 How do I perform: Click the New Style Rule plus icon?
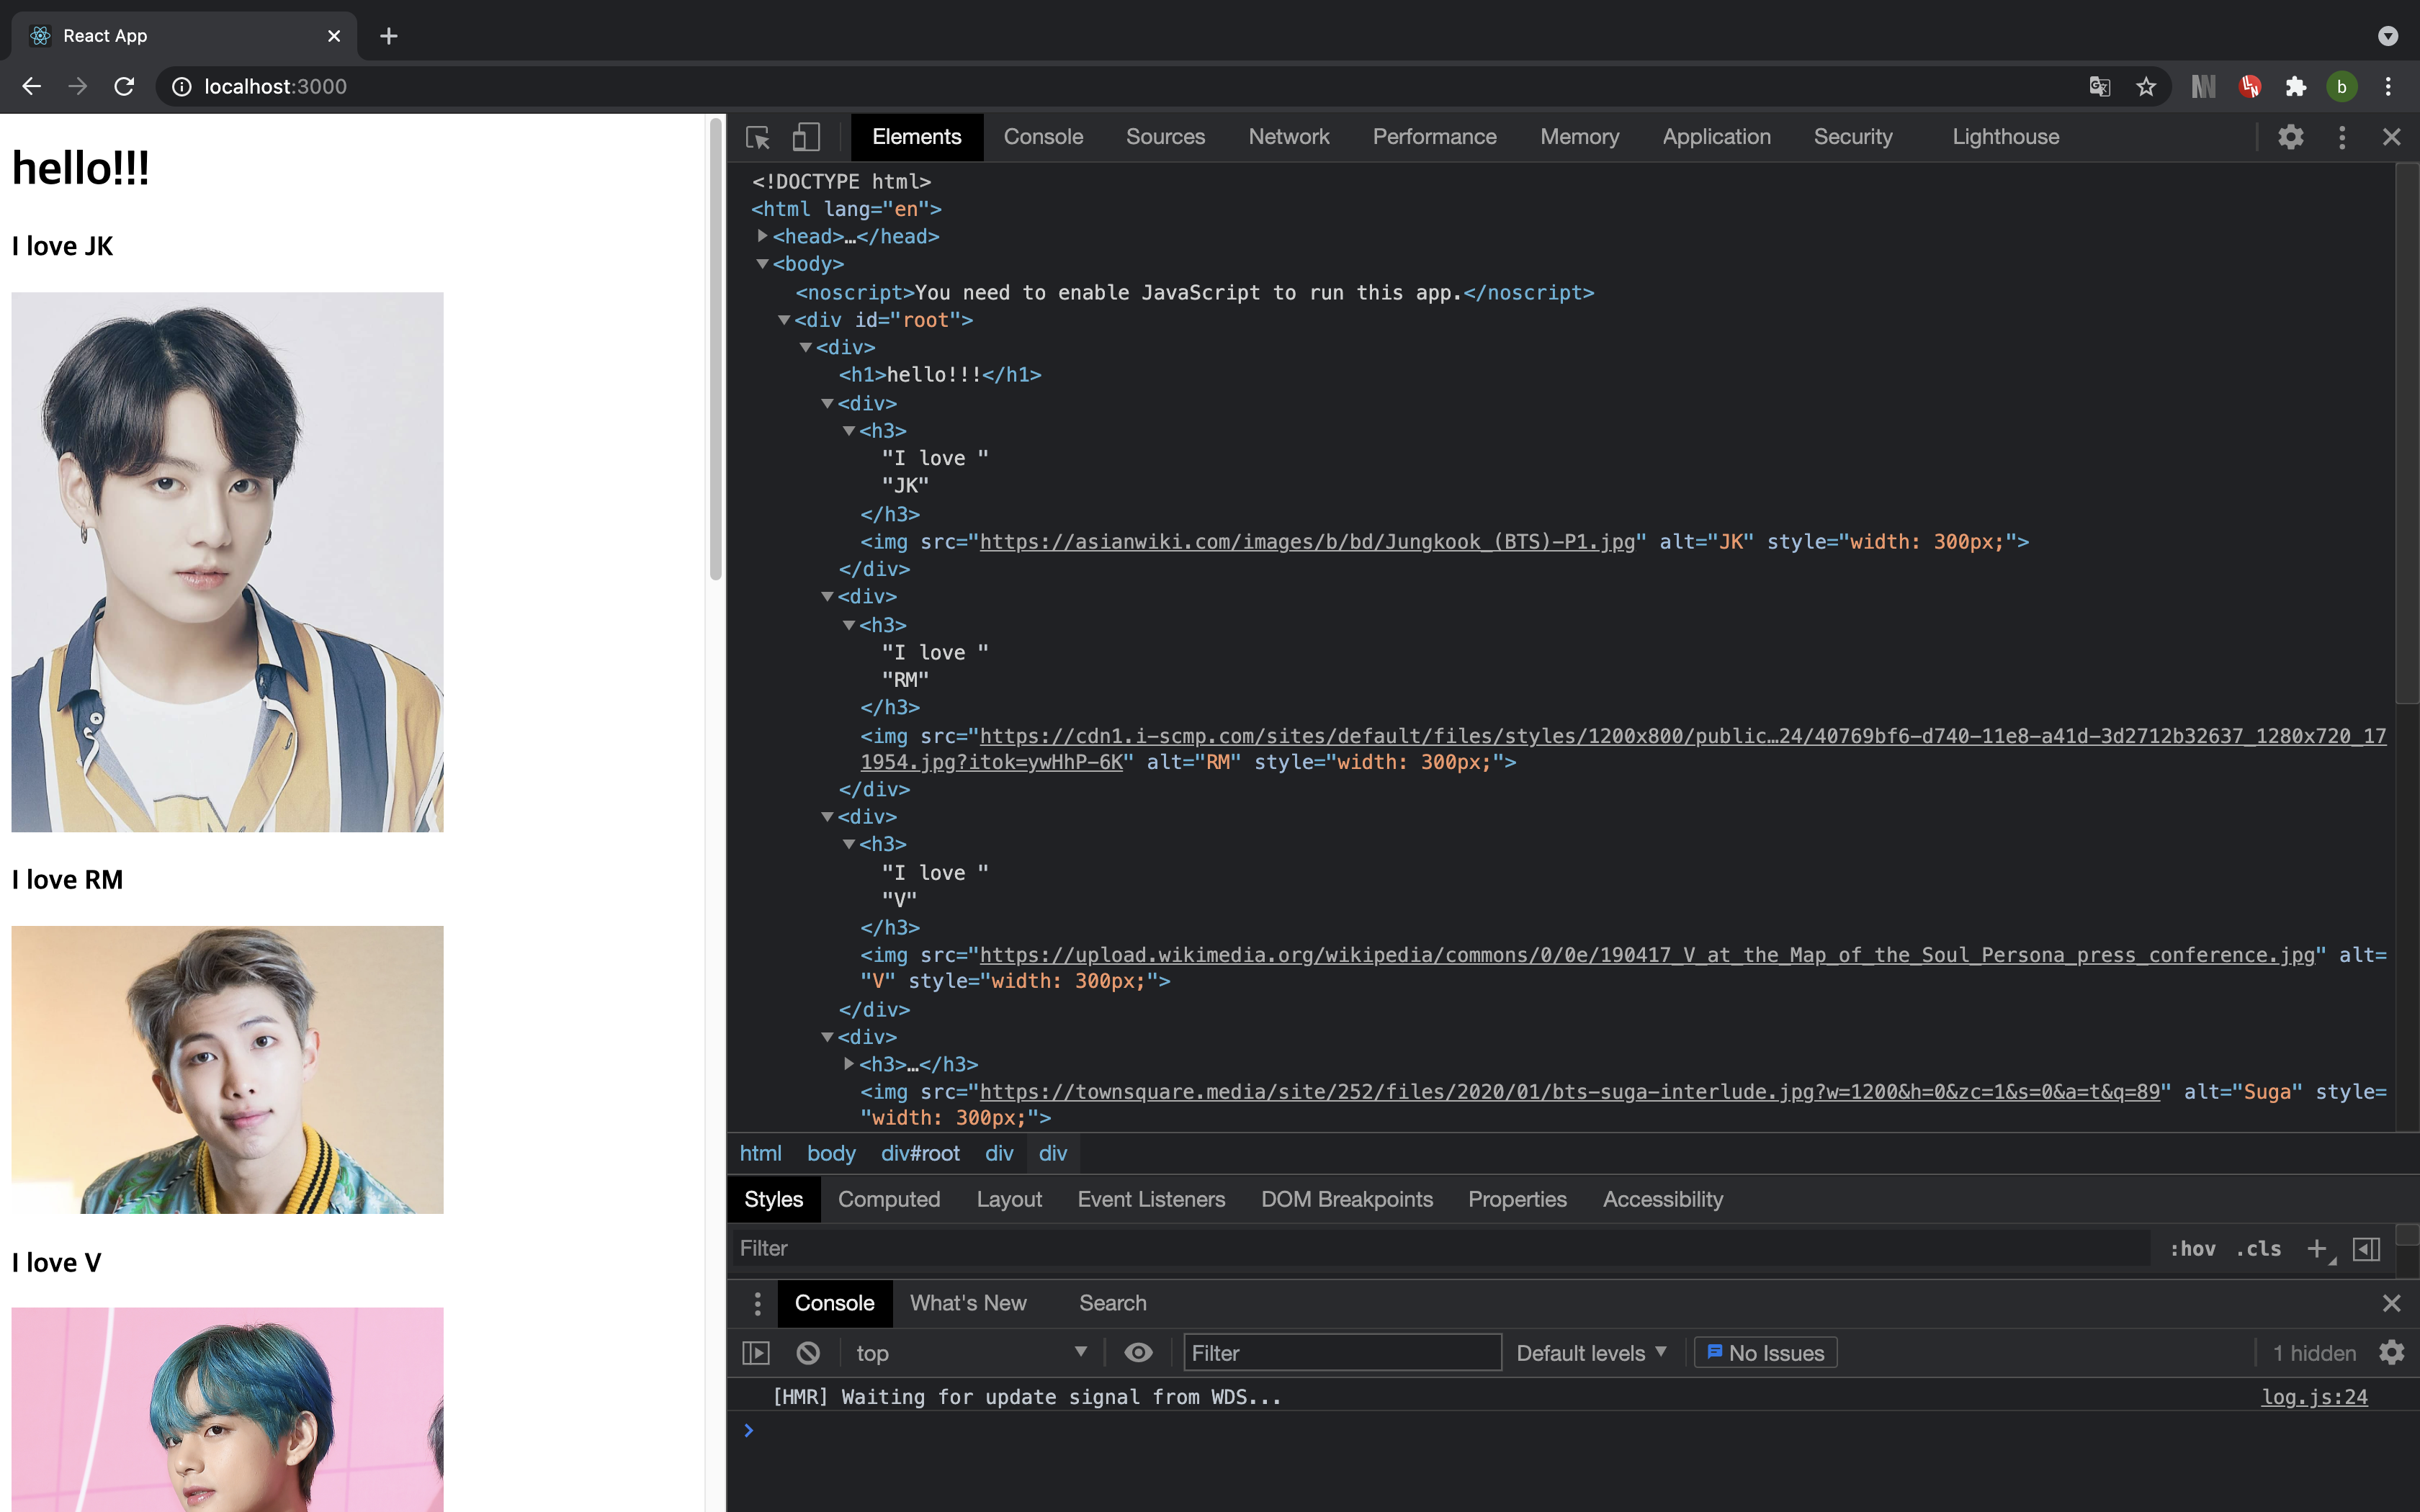(x=2316, y=1248)
